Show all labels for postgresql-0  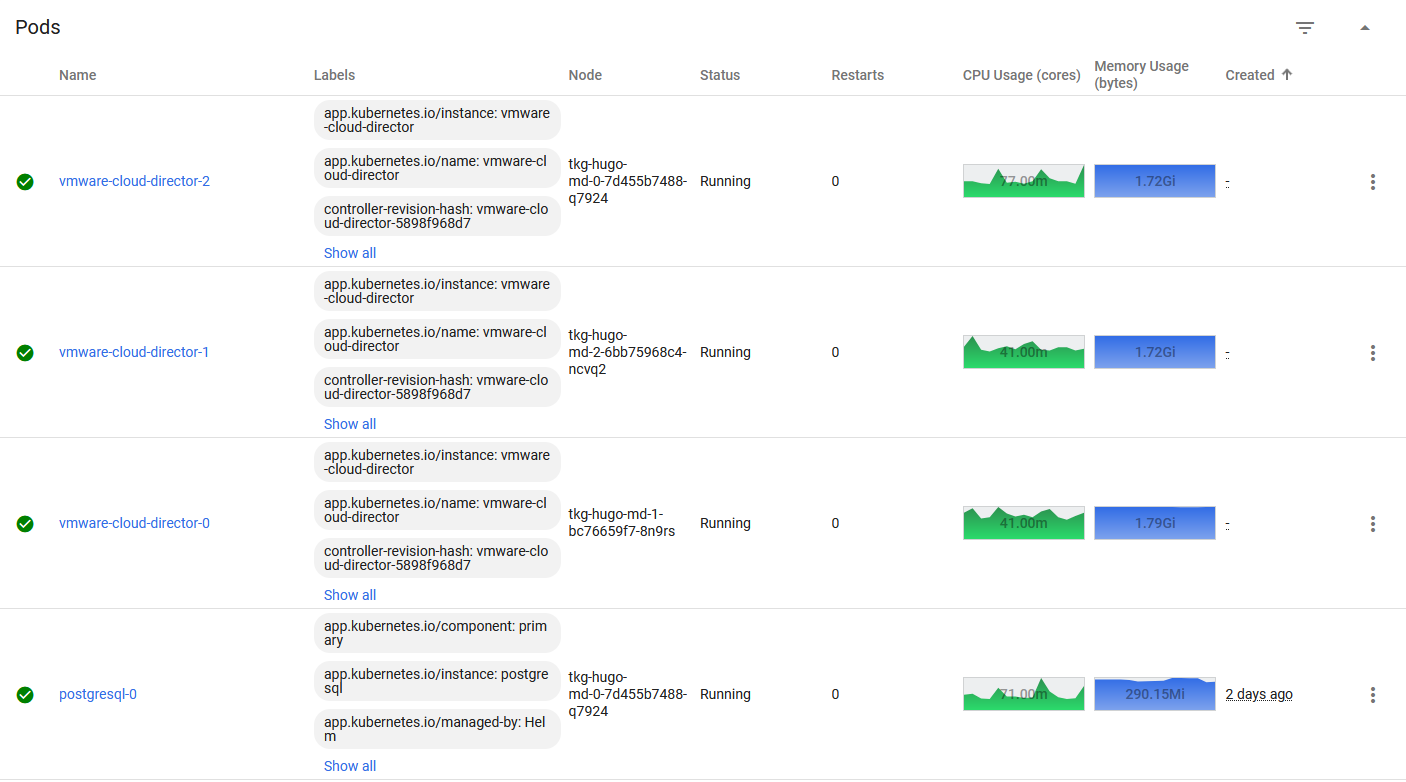[x=350, y=766]
